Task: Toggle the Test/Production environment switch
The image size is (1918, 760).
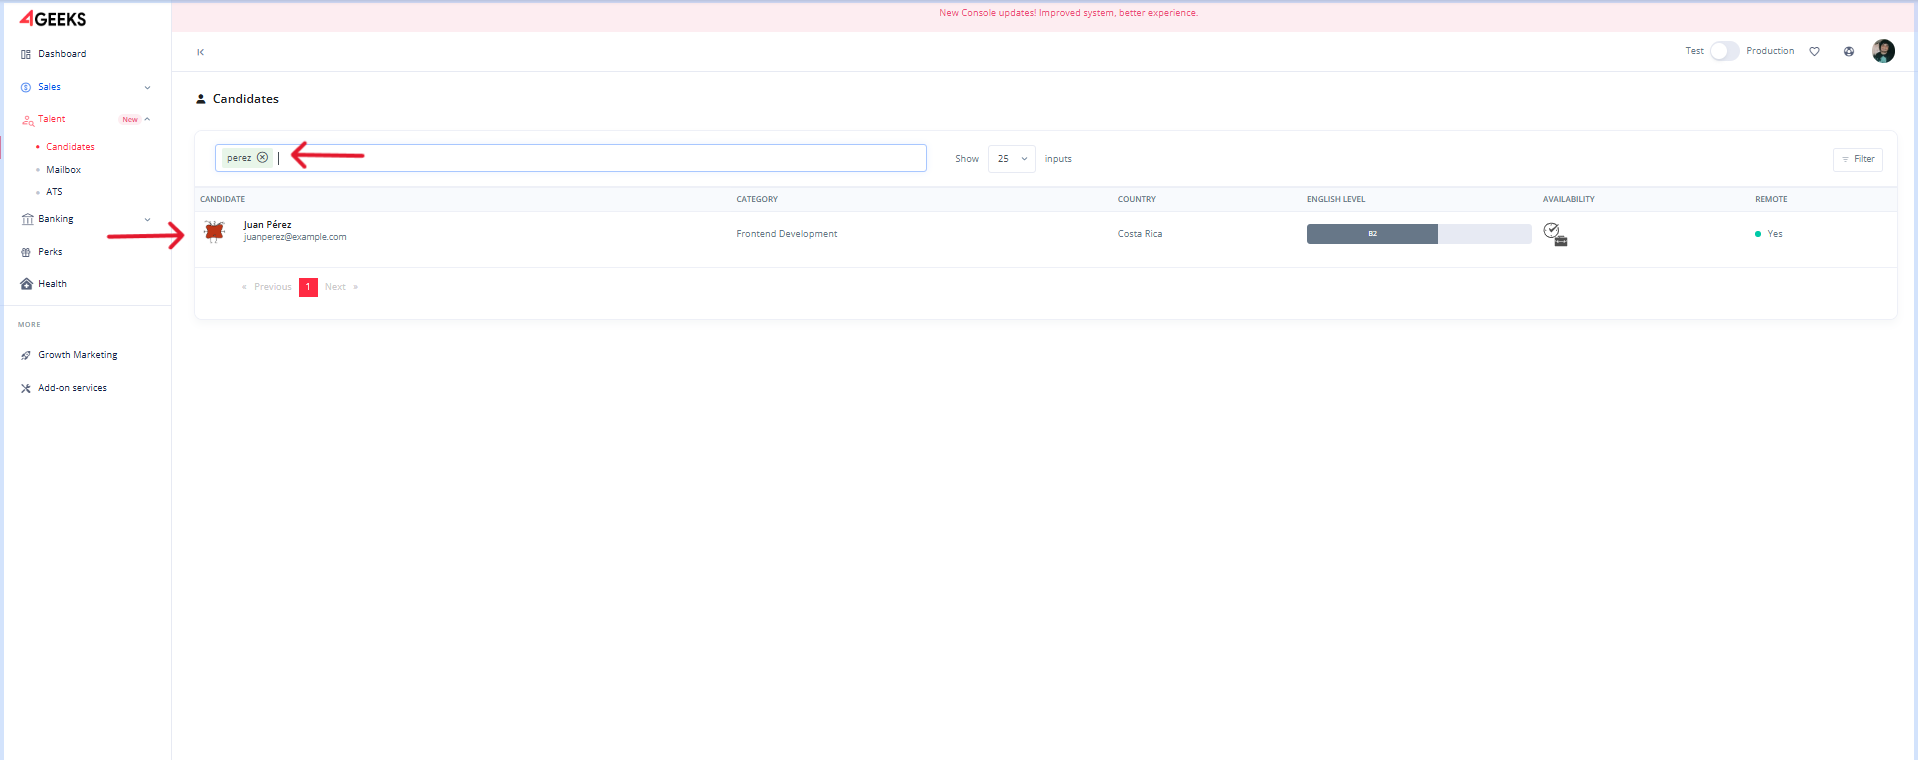Action: (x=1724, y=51)
